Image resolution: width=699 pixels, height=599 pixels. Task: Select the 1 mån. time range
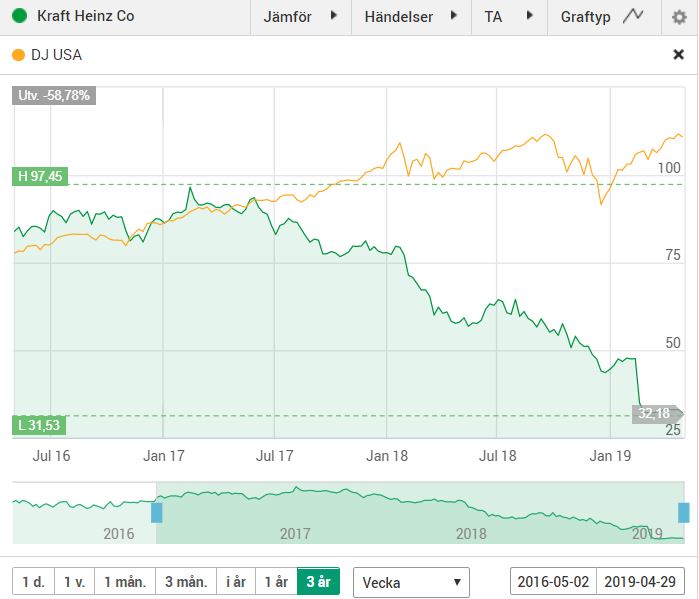coord(125,582)
